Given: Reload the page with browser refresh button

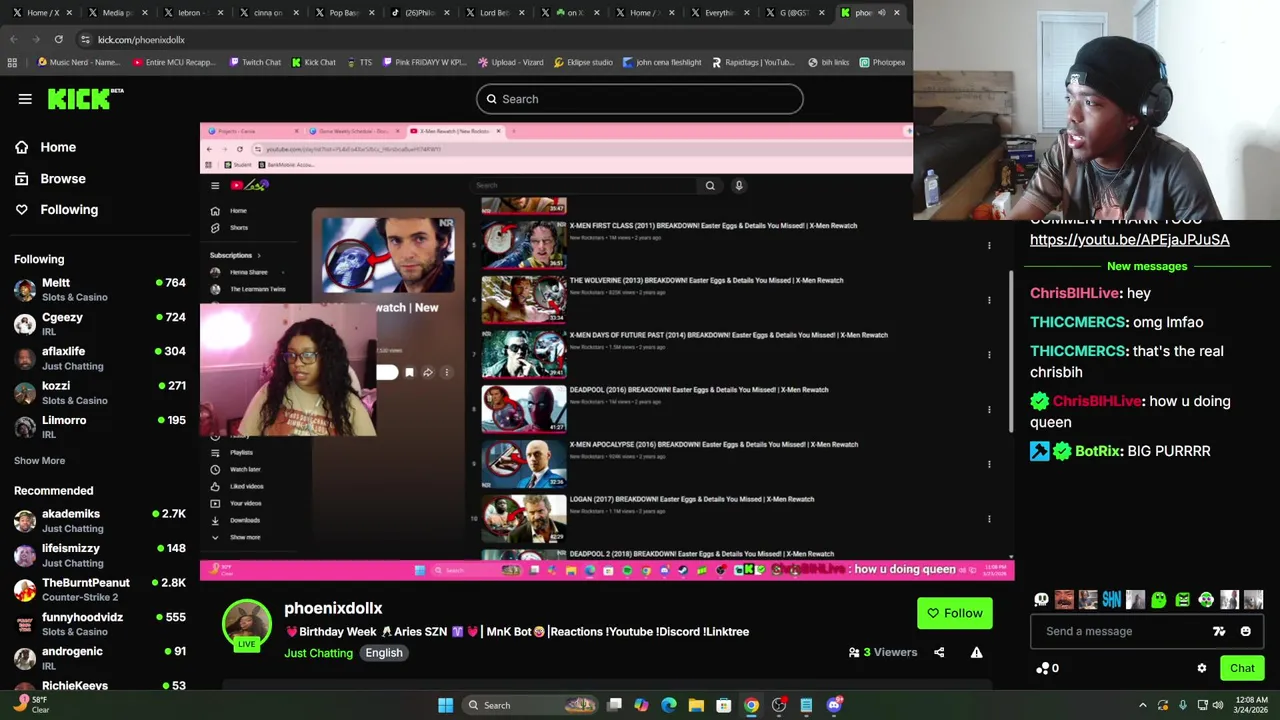Looking at the screenshot, I should [59, 39].
